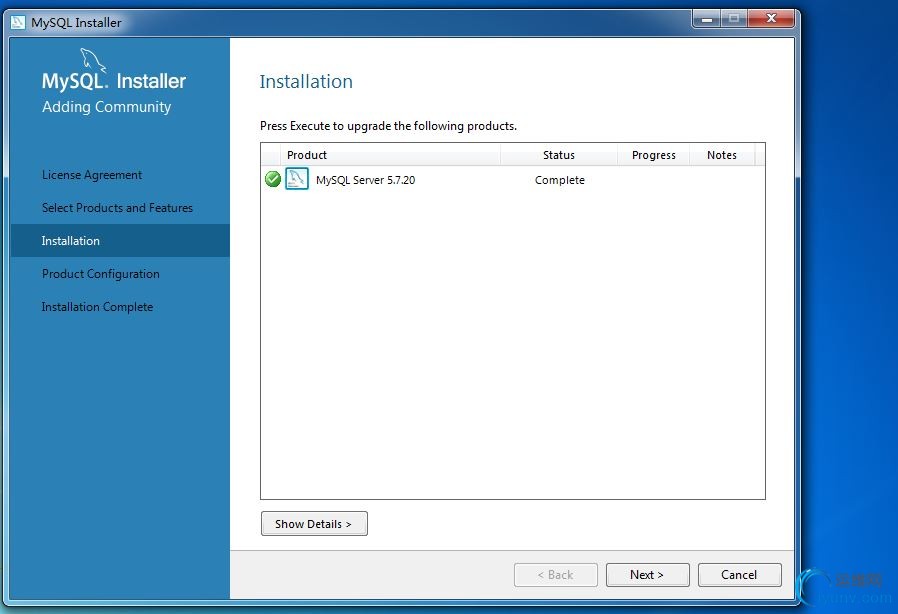Open the License Agreement step
Image resolution: width=898 pixels, height=614 pixels.
point(92,175)
